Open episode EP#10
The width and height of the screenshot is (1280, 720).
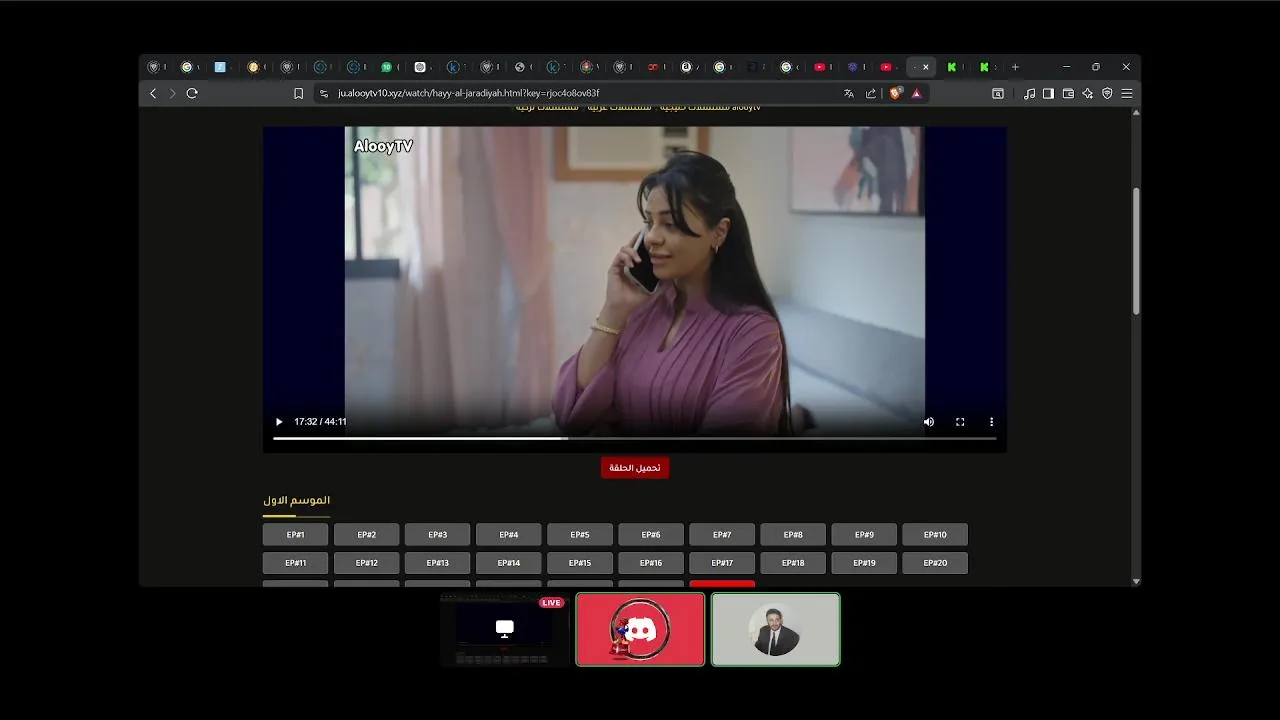(x=935, y=535)
